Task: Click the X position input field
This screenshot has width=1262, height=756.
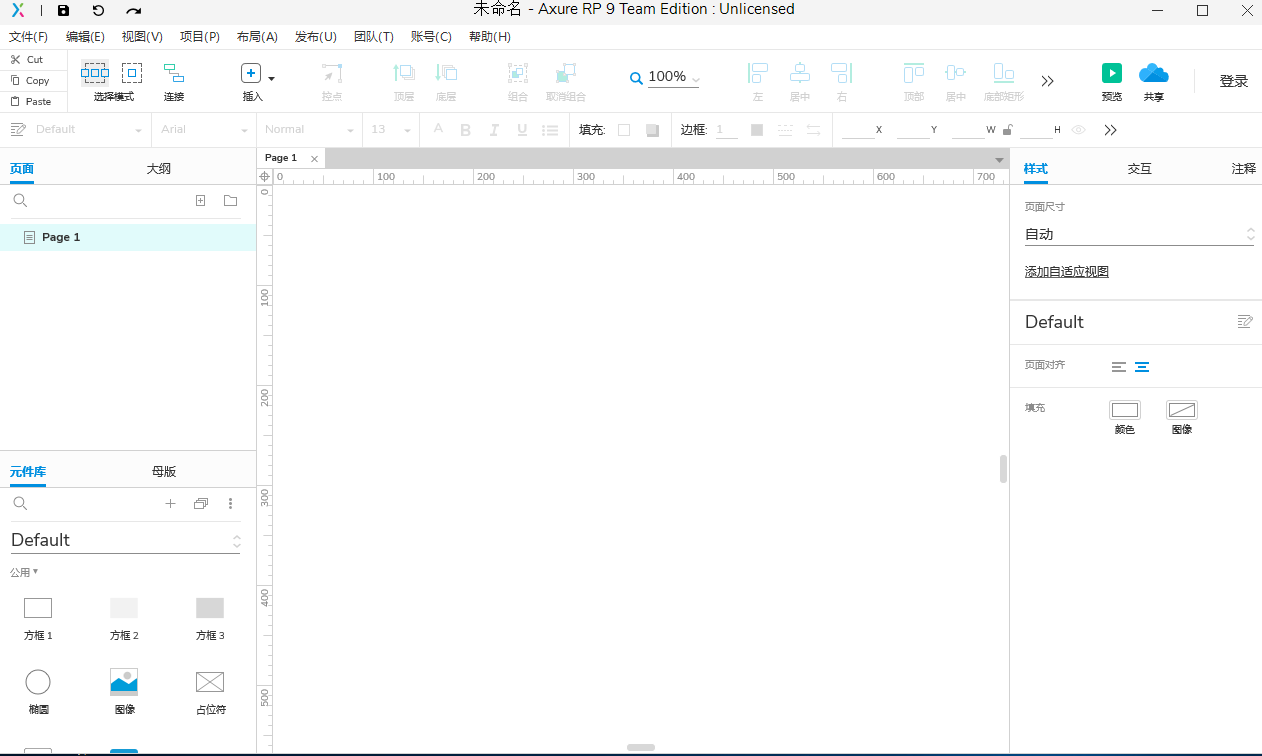Action: (857, 130)
